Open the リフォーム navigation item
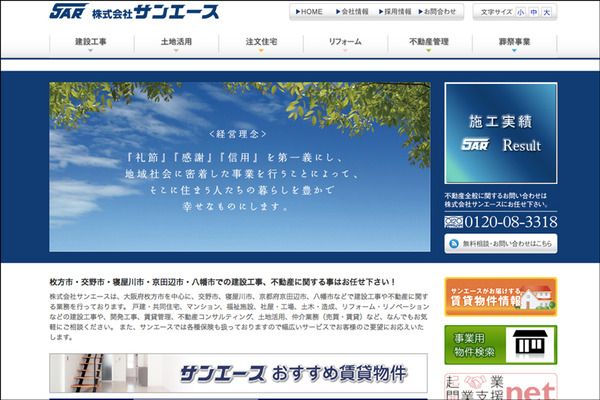 [x=345, y=43]
